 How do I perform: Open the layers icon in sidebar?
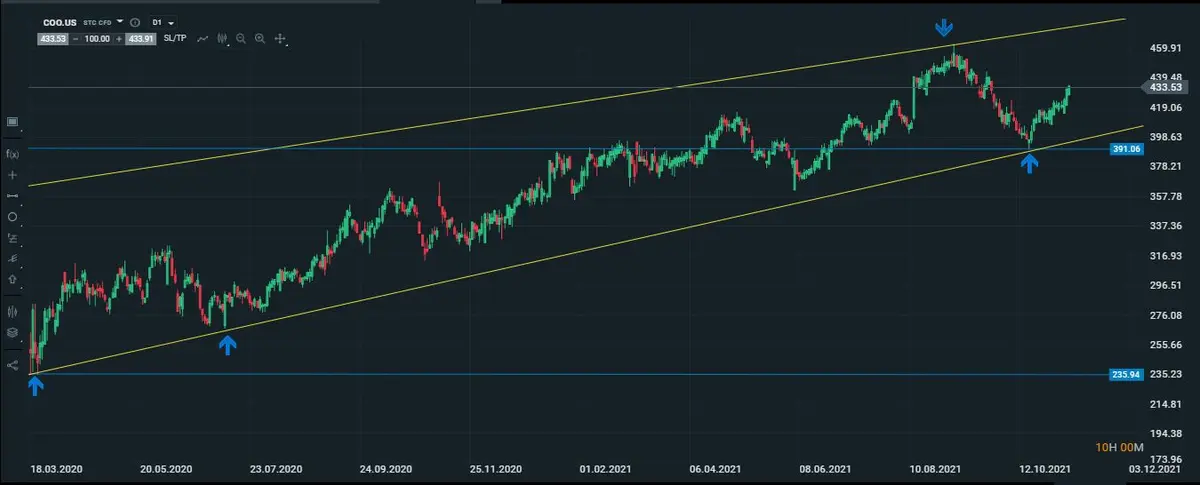click(12, 332)
